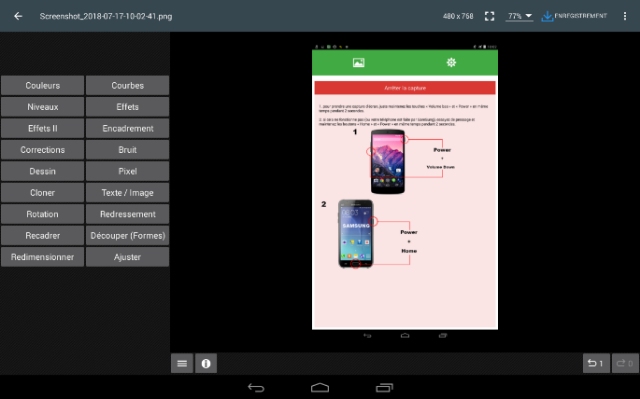
Task: Open the Redimensionner option
Action: 42,257
